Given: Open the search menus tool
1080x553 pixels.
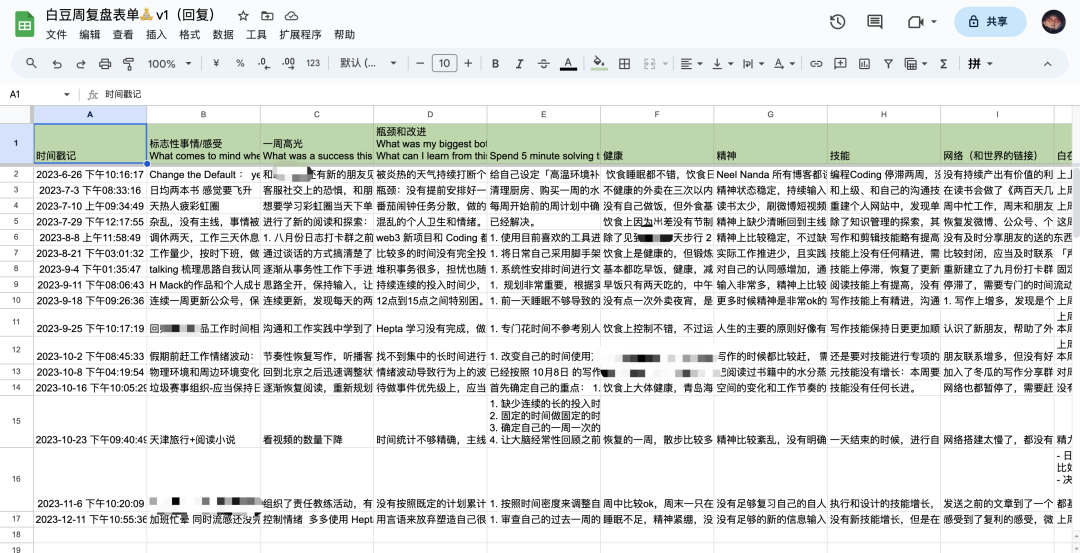Looking at the screenshot, I should [31, 63].
